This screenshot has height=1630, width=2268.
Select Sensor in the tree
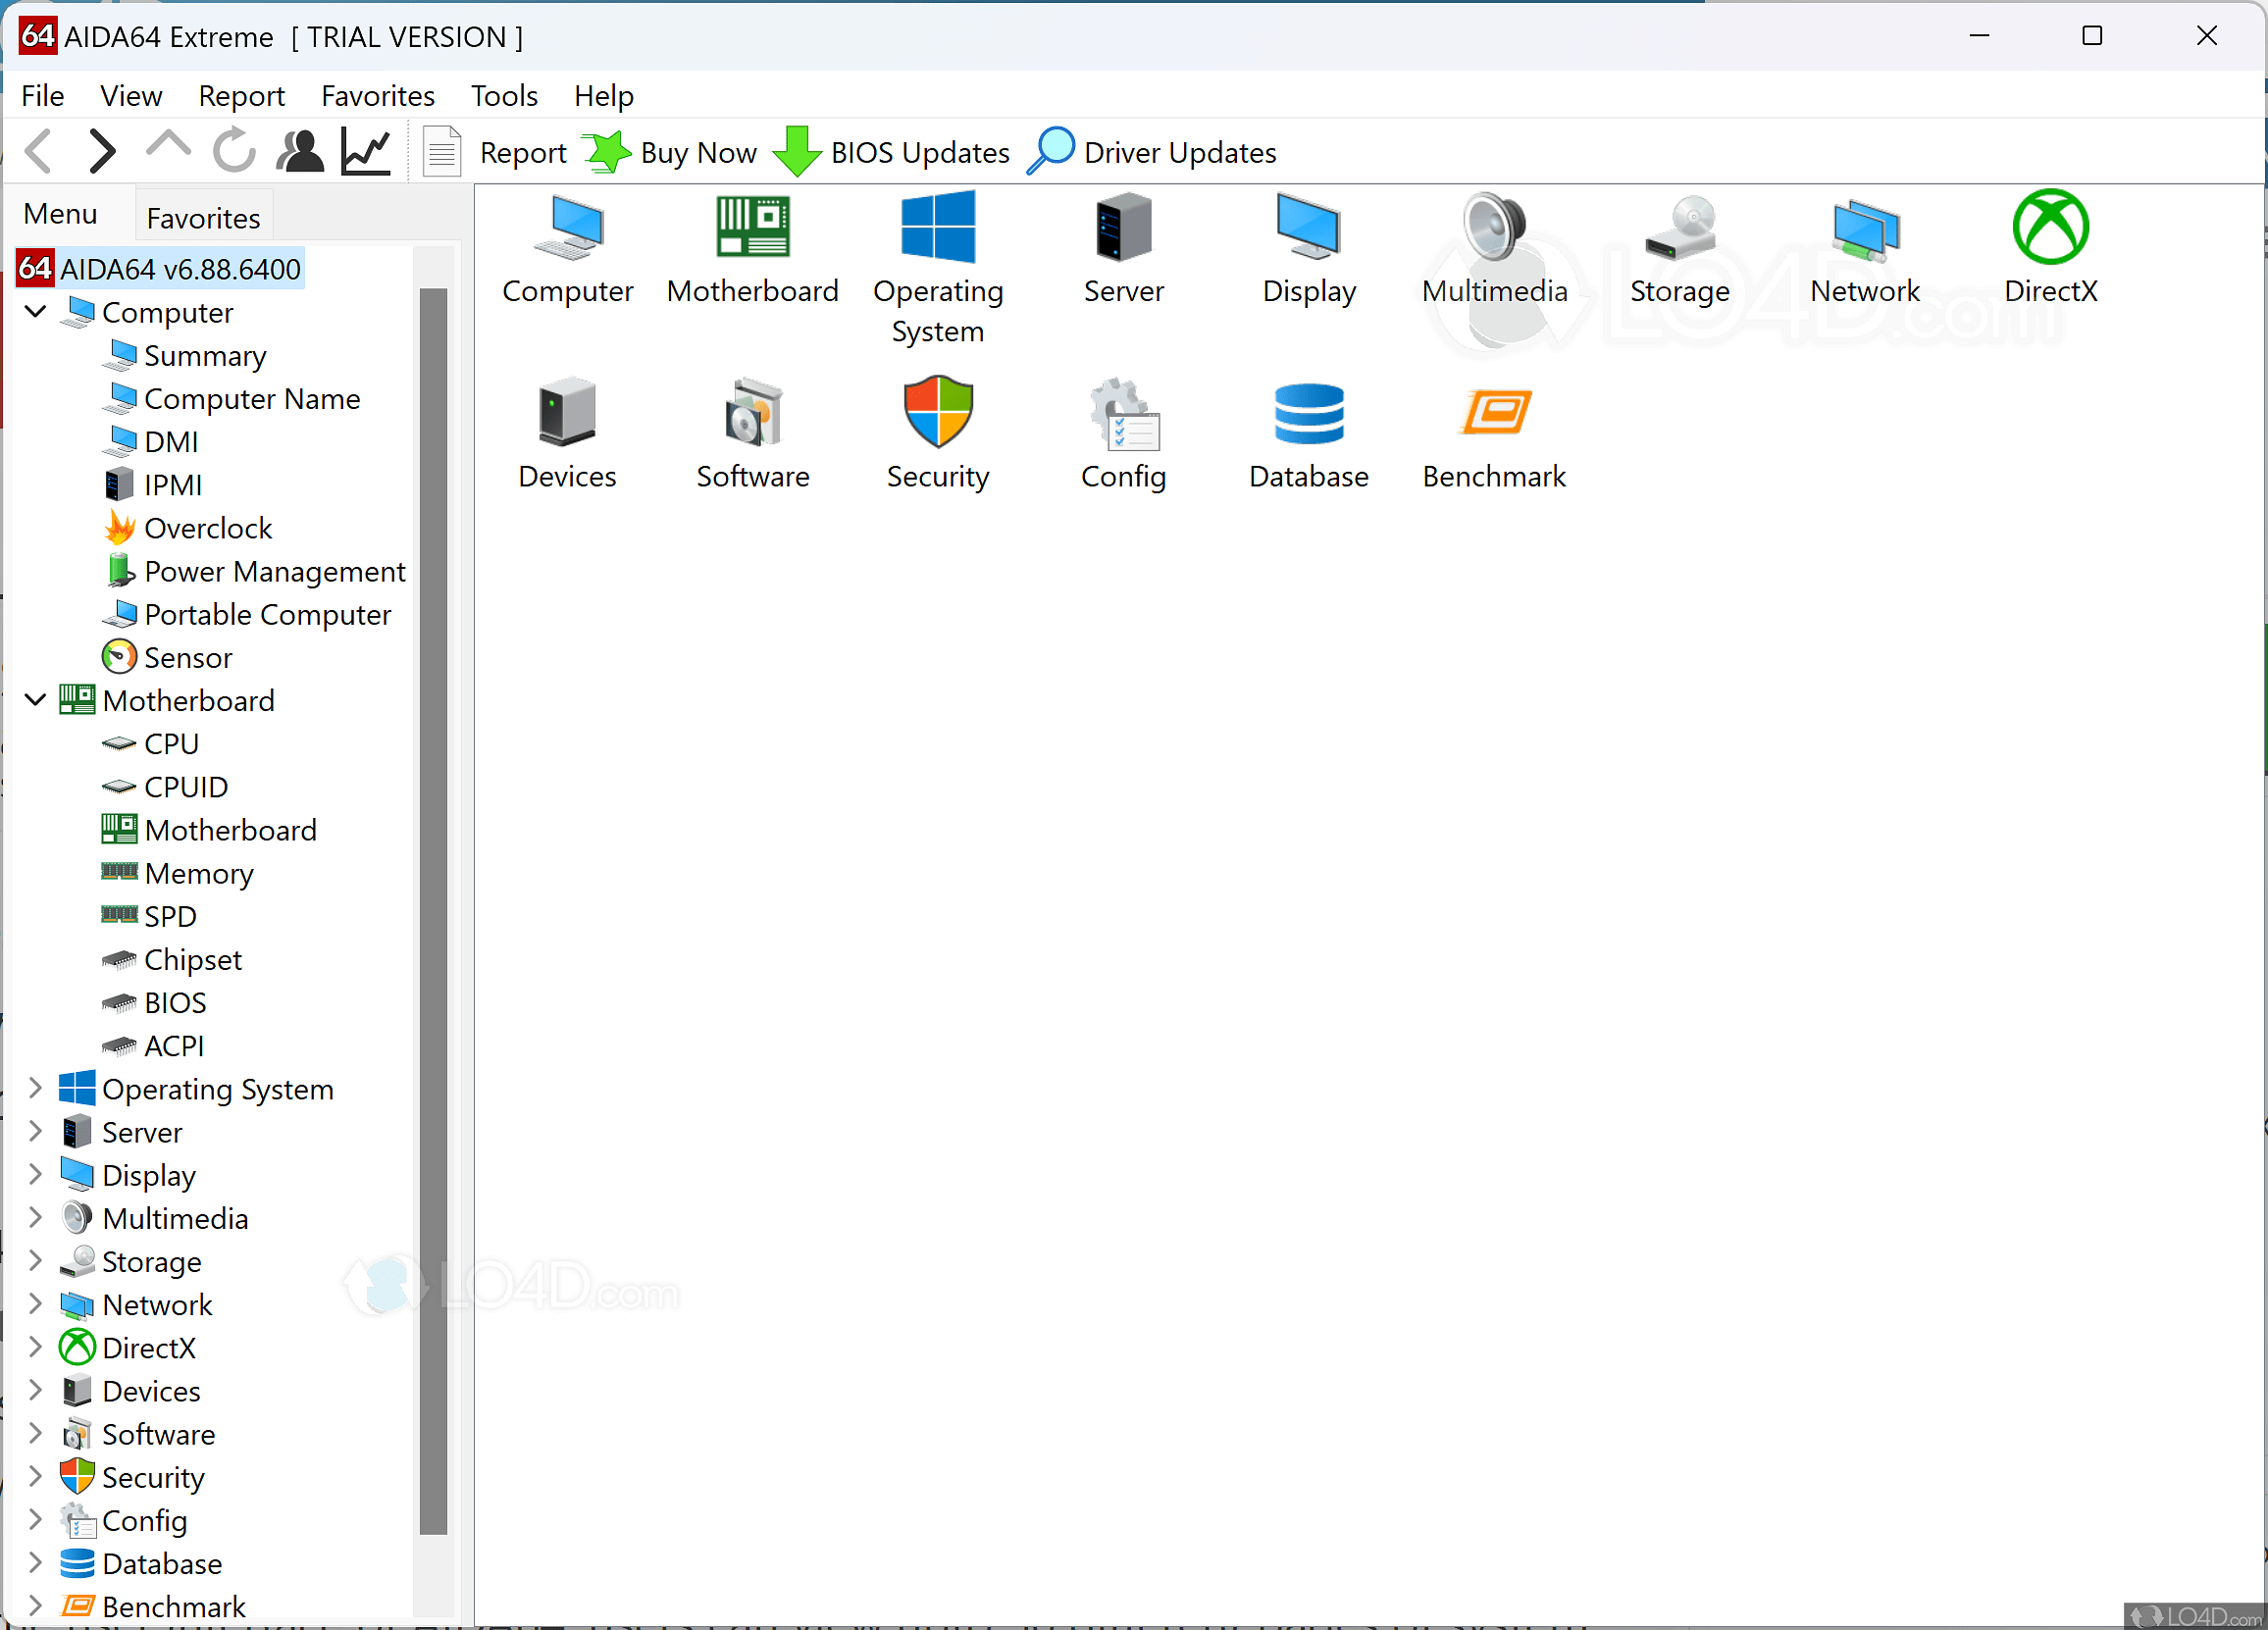[x=188, y=658]
